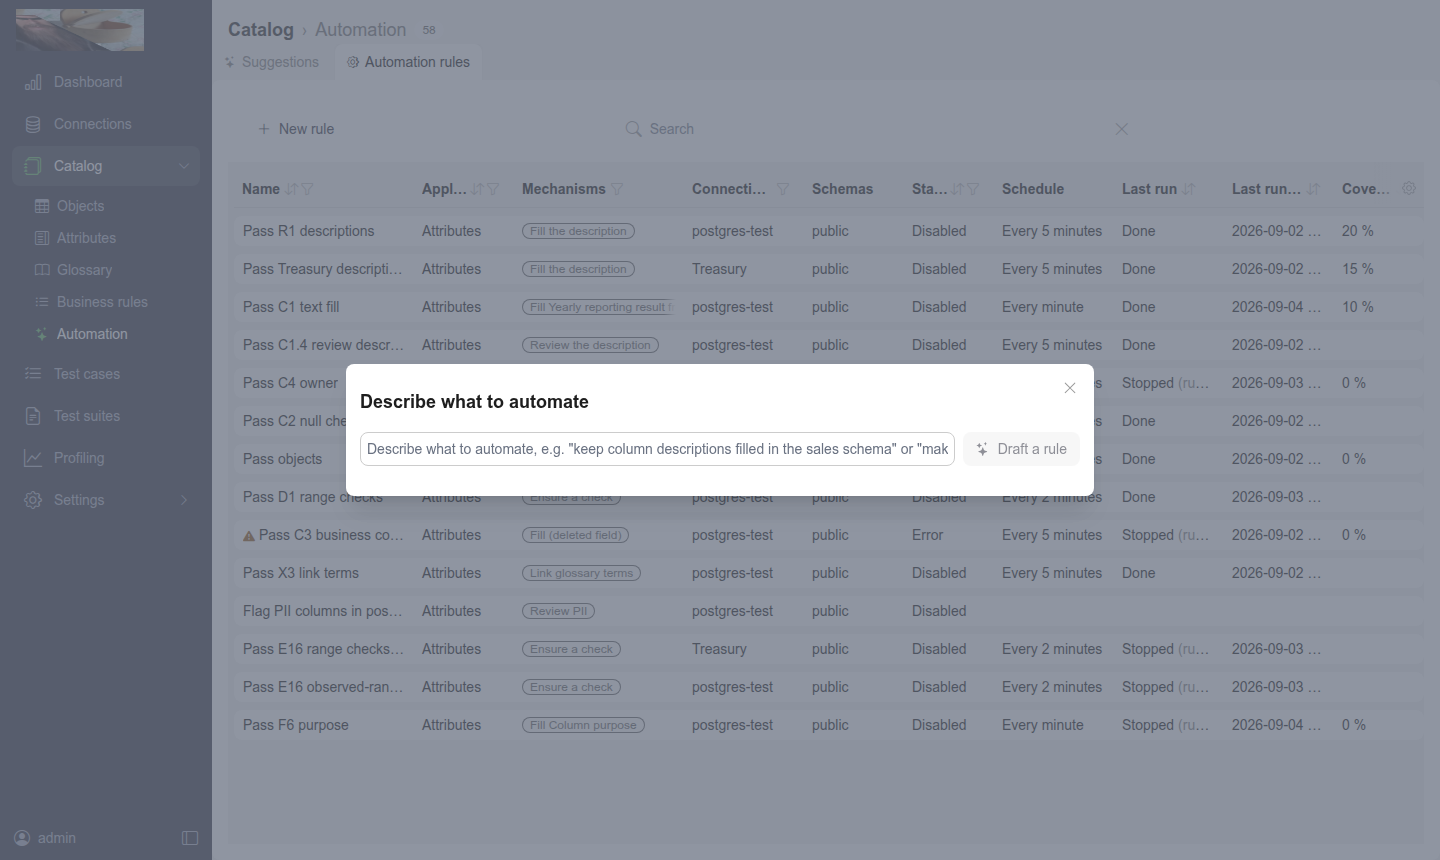Clear search with the X icon
1440x860 pixels.
(x=1122, y=129)
